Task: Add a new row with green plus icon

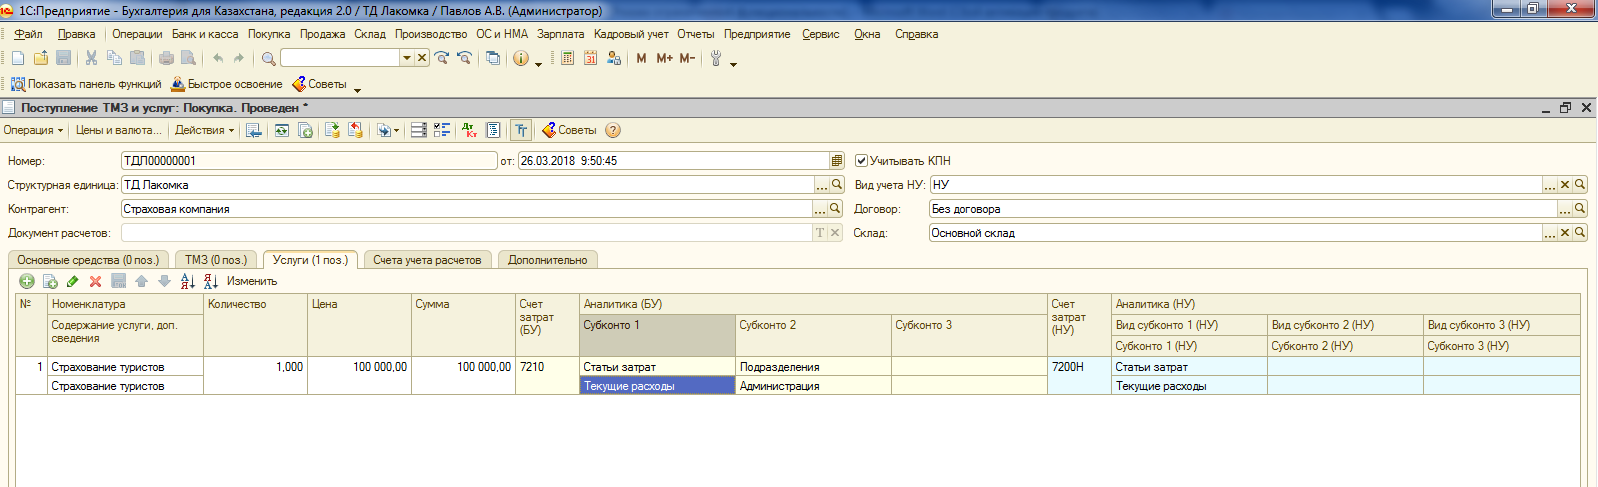Action: (27, 281)
